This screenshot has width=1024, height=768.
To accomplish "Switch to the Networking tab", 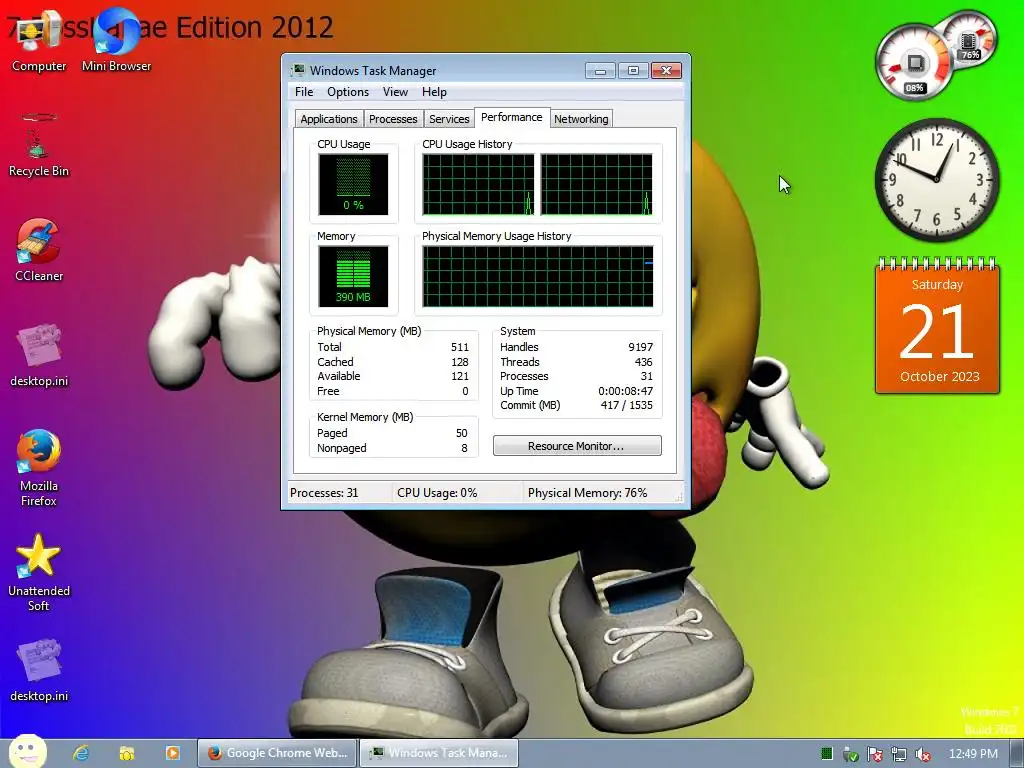I will tap(581, 119).
